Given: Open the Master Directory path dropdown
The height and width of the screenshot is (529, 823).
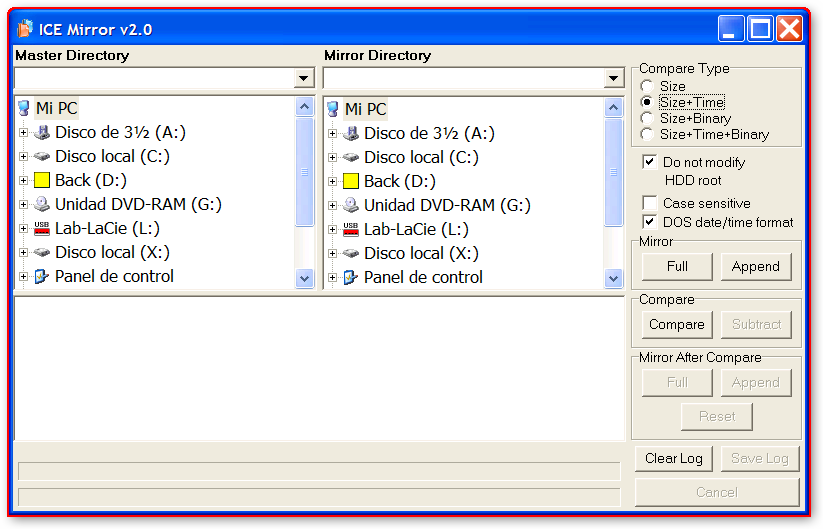Looking at the screenshot, I should 304,79.
